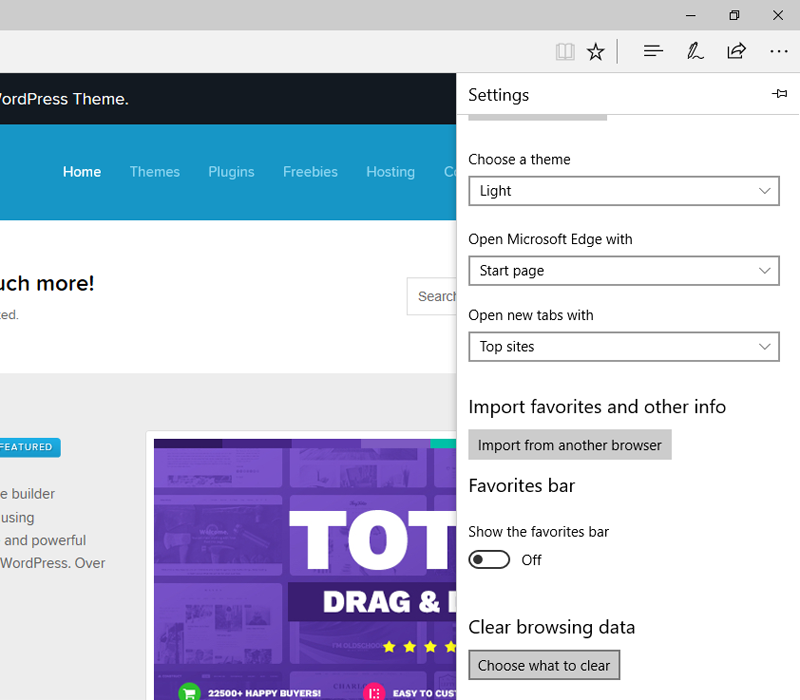
Task: Click the Settings pane heading
Action: point(498,95)
